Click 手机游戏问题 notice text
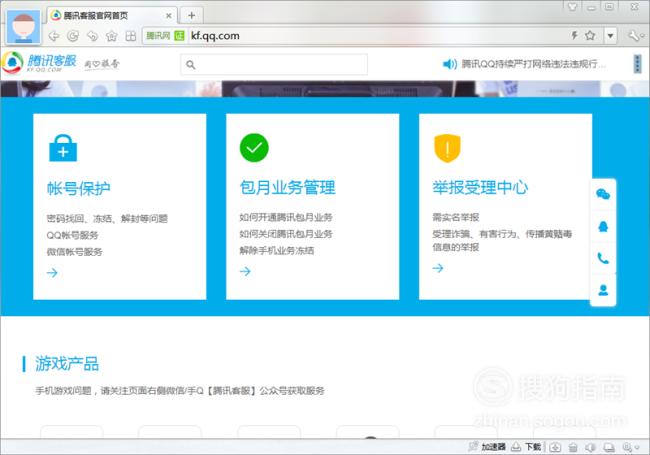650x455 pixels. (x=179, y=390)
